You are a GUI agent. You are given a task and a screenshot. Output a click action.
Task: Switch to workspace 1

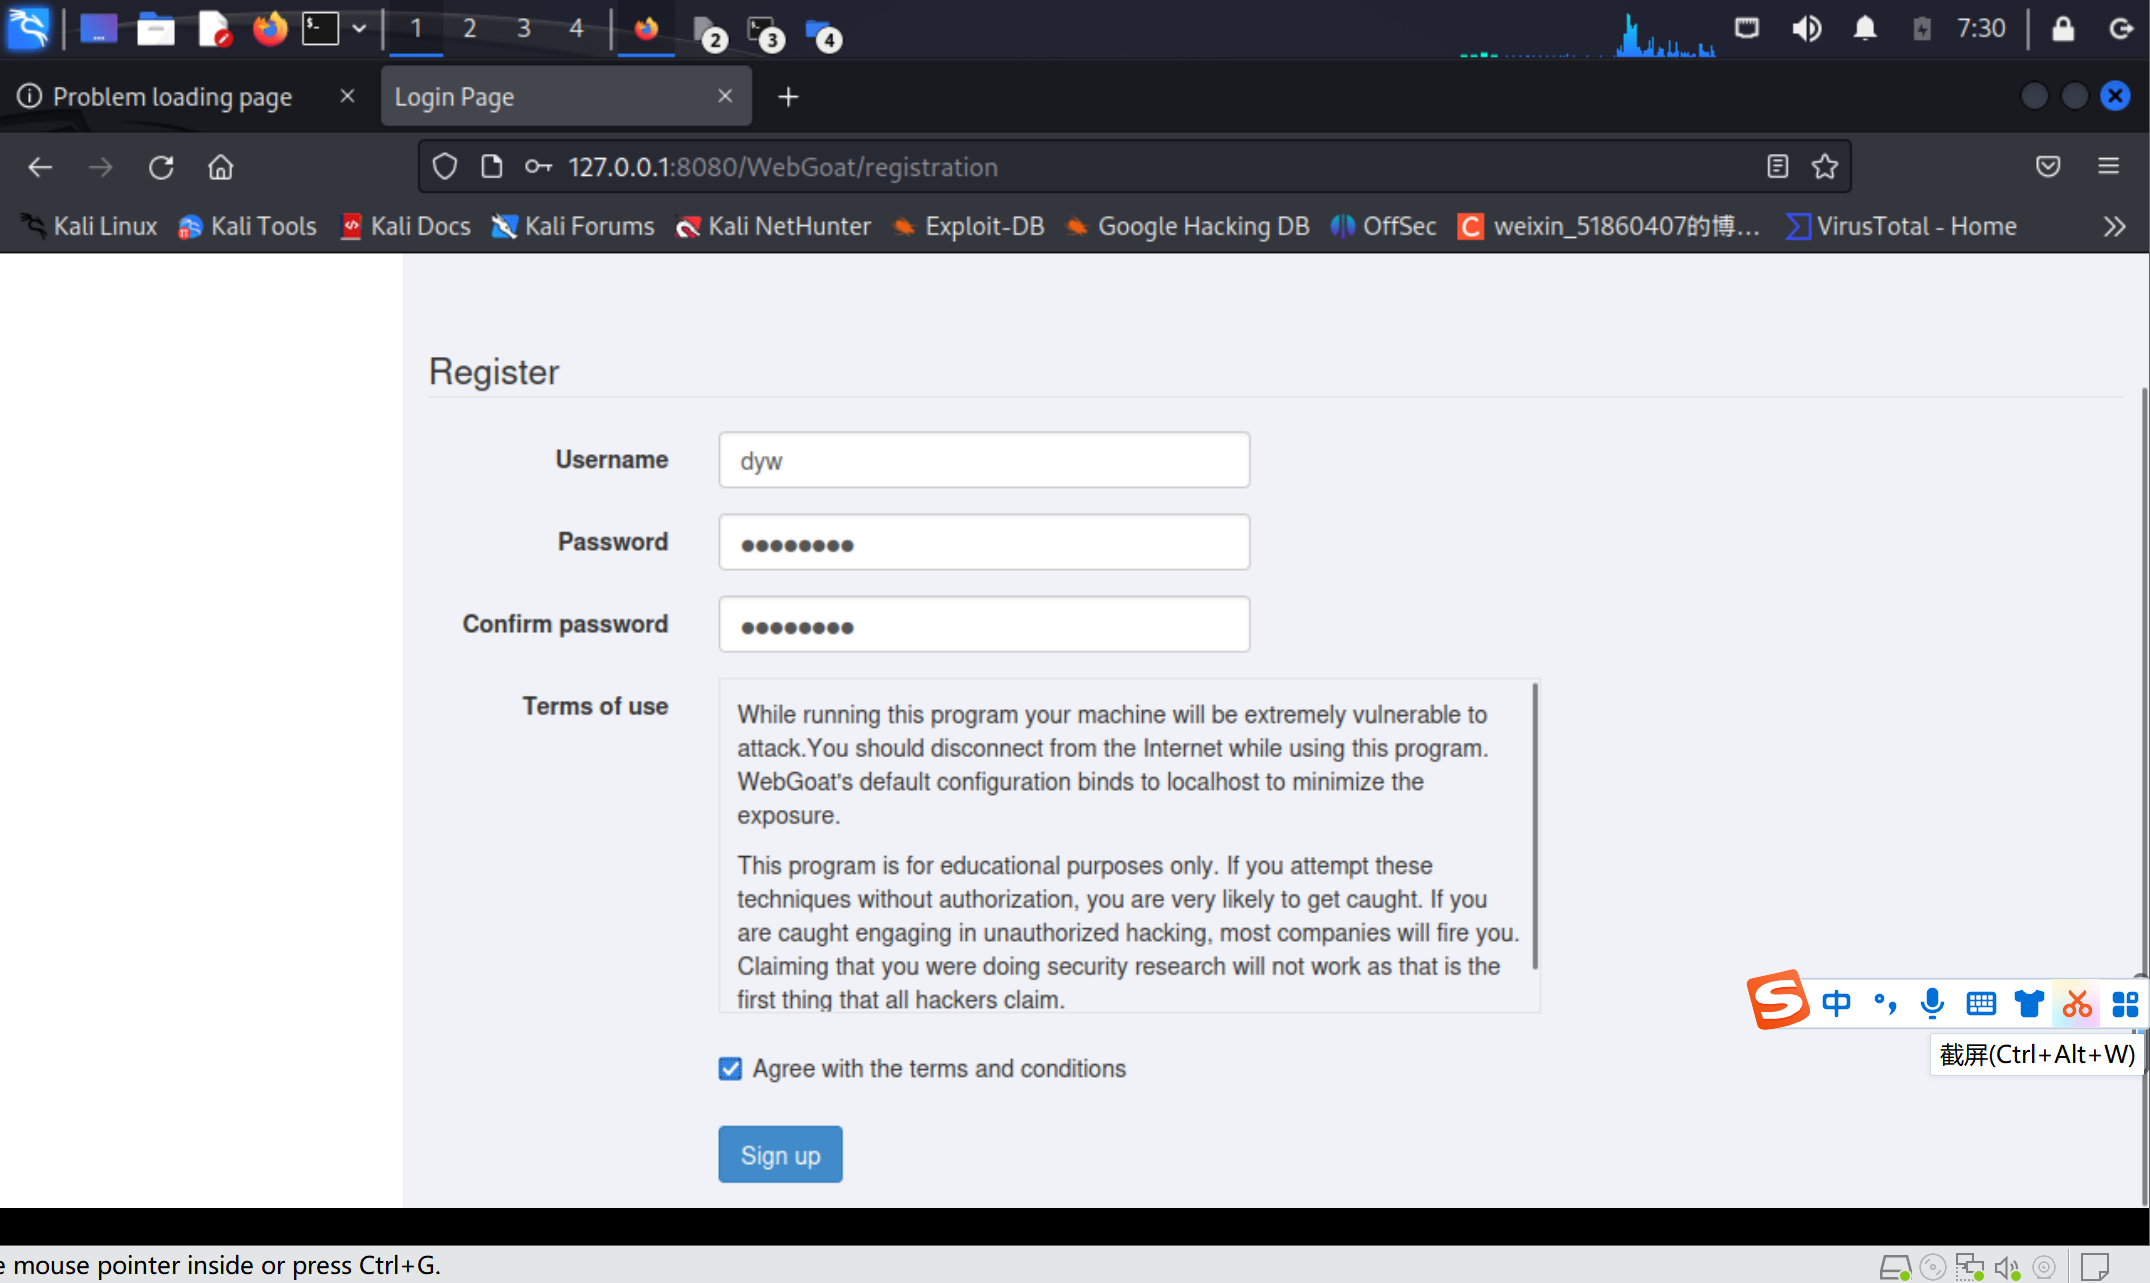416,29
